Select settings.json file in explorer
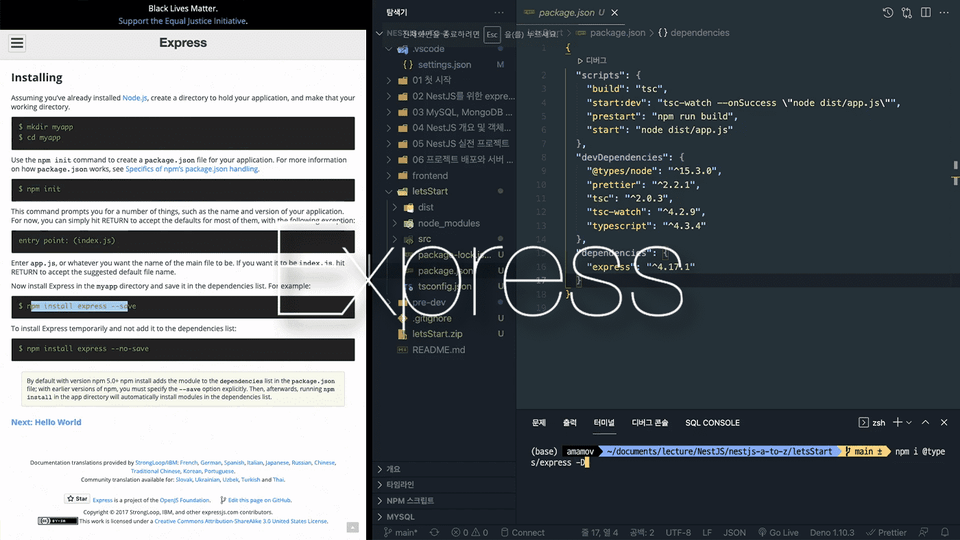The height and width of the screenshot is (540, 960). point(444,64)
